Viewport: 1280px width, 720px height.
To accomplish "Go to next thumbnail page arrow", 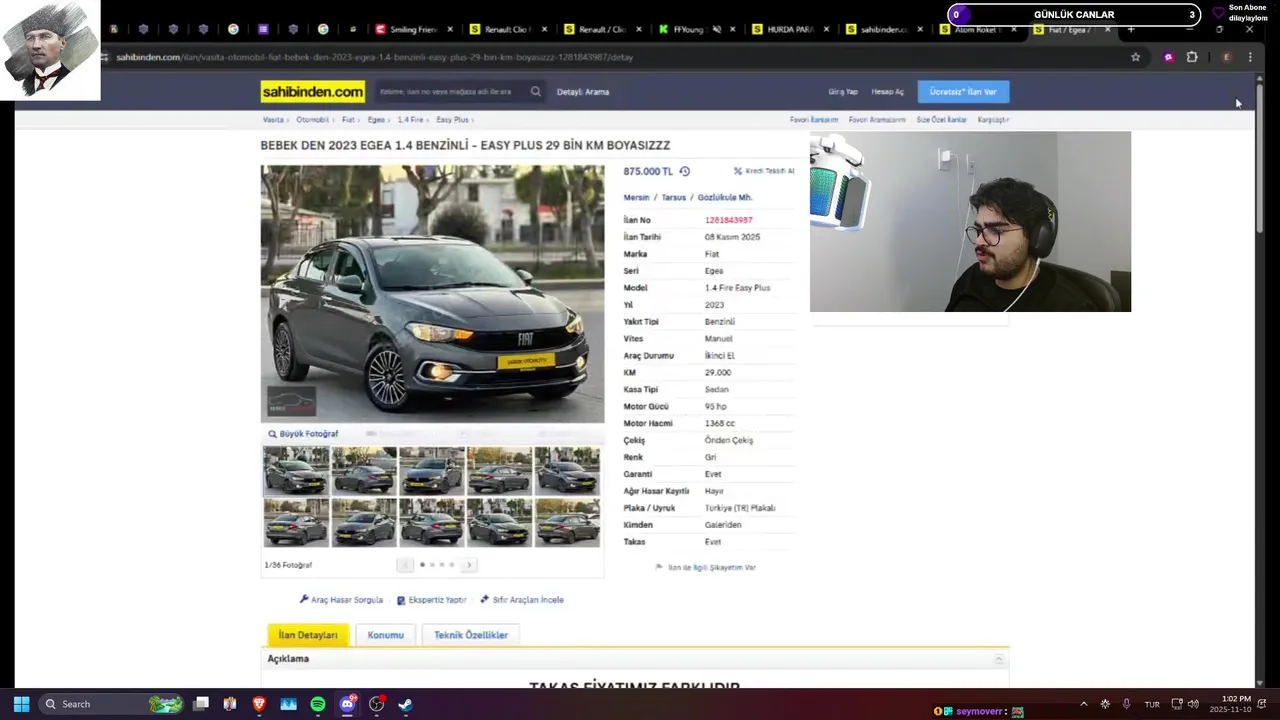I will click(x=468, y=565).
